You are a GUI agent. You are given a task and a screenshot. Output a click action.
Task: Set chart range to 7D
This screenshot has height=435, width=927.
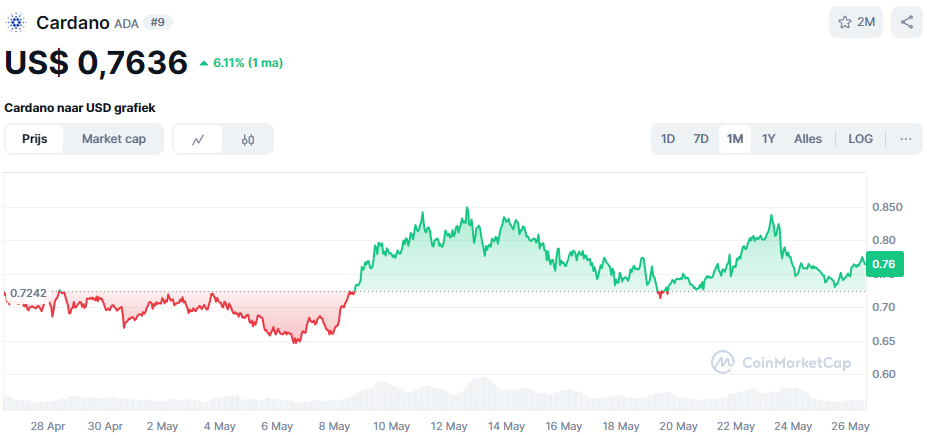(701, 139)
